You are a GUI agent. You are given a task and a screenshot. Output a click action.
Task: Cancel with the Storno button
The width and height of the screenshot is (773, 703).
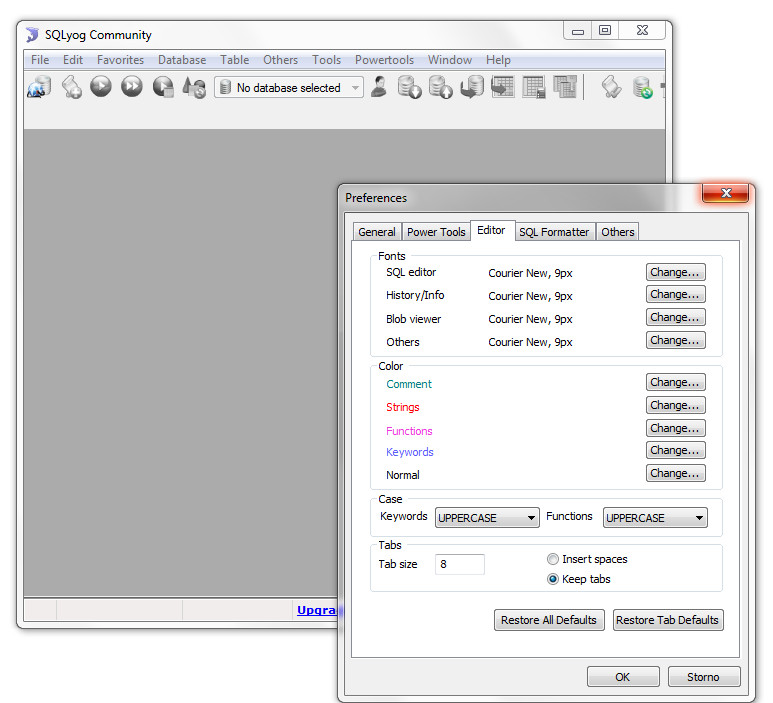[x=704, y=677]
